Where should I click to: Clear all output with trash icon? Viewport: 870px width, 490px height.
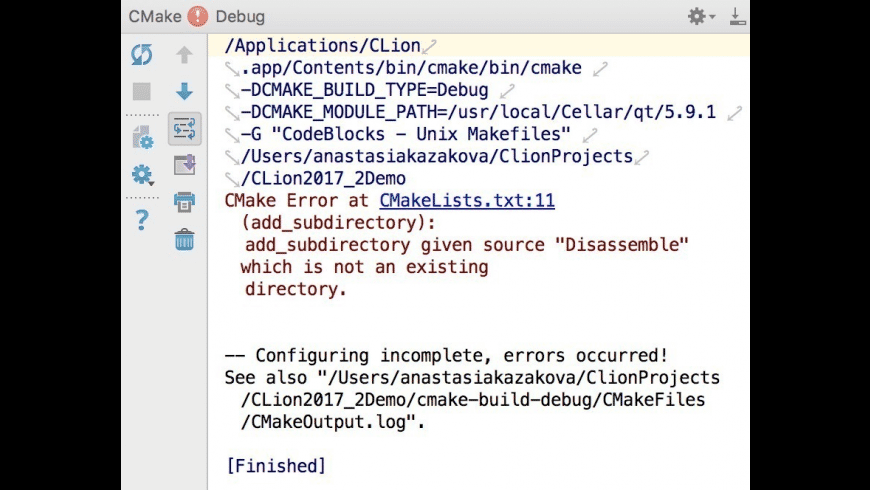coord(184,239)
